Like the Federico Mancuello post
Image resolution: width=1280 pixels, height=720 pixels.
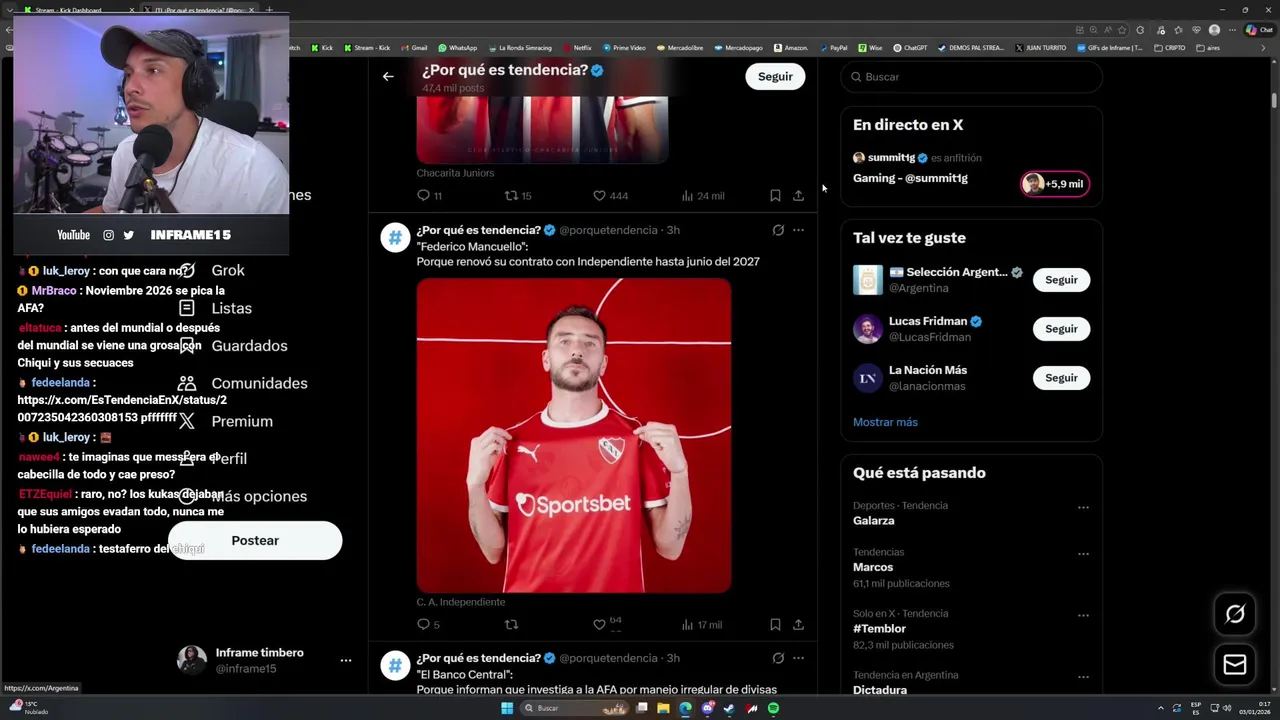click(599, 624)
